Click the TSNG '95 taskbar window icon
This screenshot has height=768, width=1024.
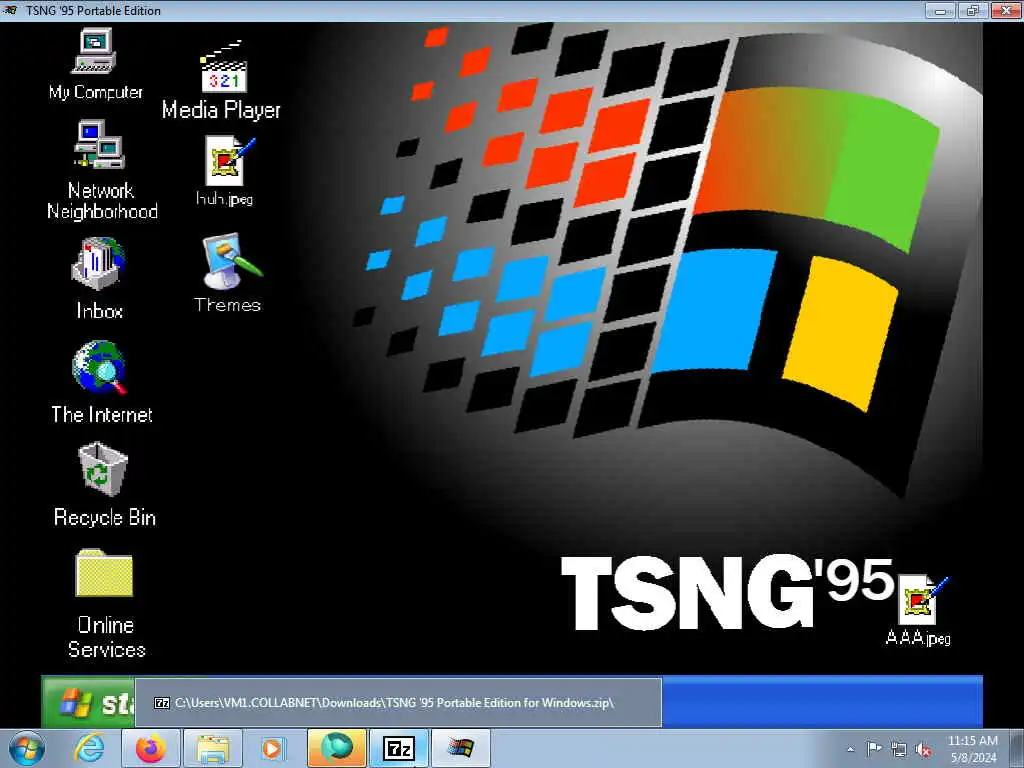461,748
